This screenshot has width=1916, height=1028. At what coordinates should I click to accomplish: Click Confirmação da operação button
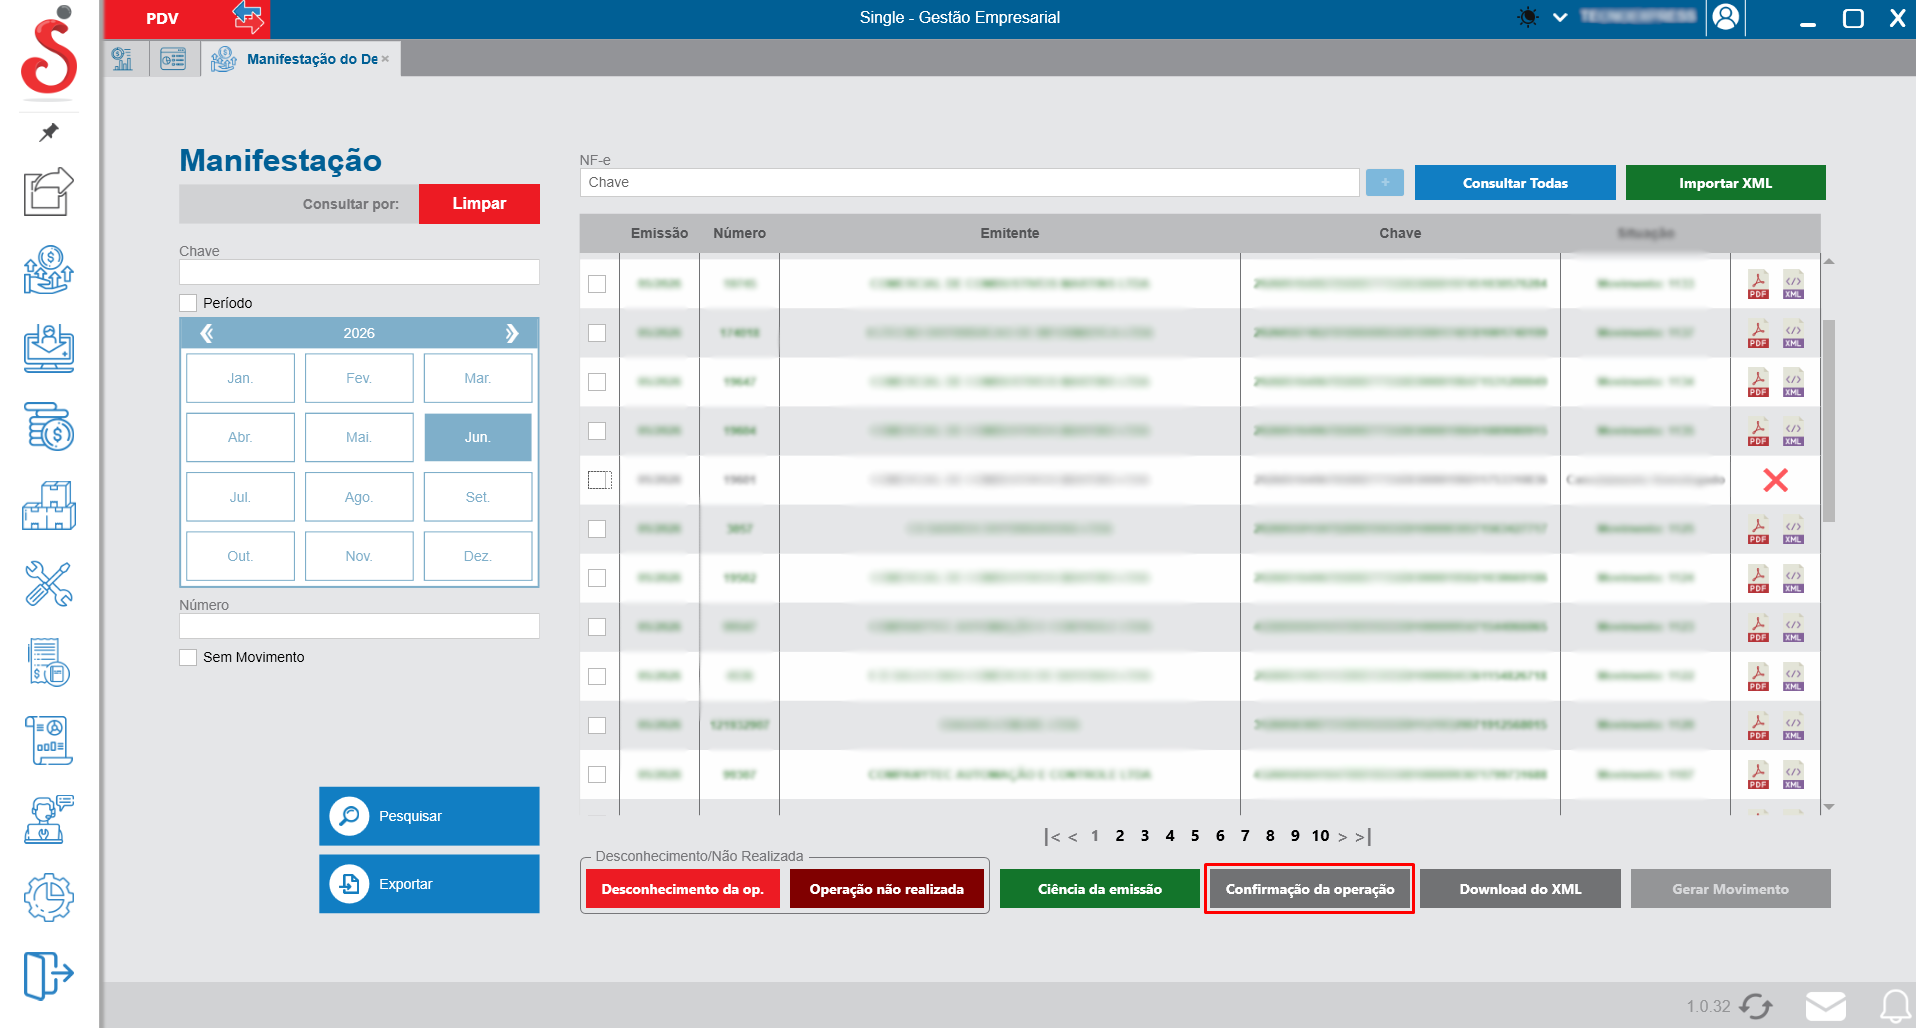click(x=1309, y=889)
